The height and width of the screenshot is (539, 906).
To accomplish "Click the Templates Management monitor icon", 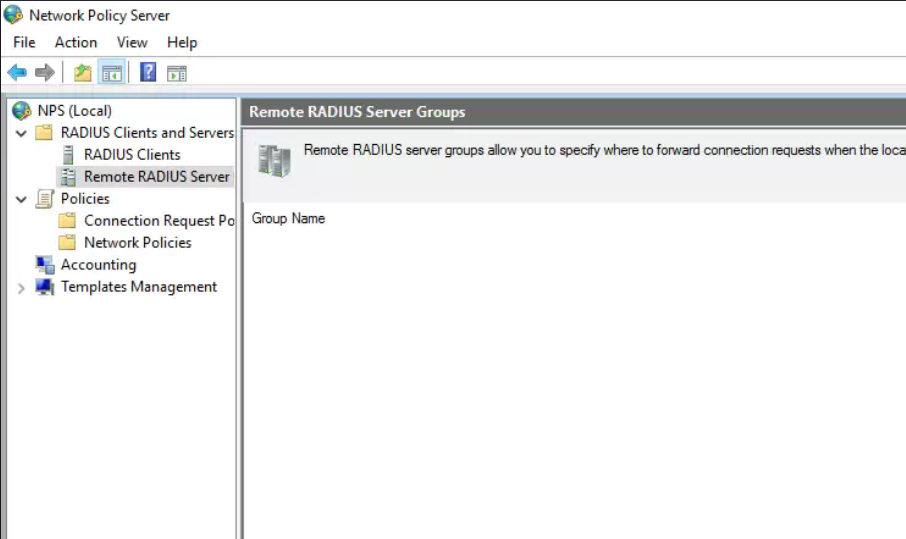I will tap(44, 287).
